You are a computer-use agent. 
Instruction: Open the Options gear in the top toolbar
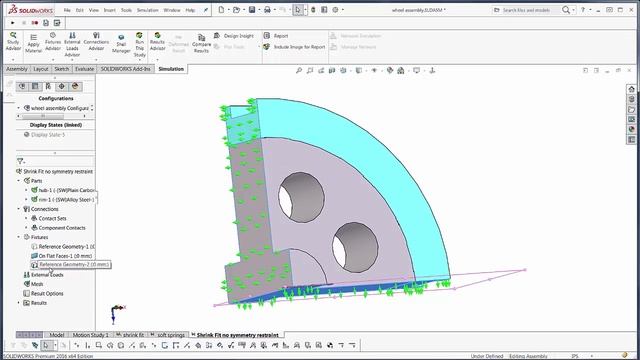335,10
